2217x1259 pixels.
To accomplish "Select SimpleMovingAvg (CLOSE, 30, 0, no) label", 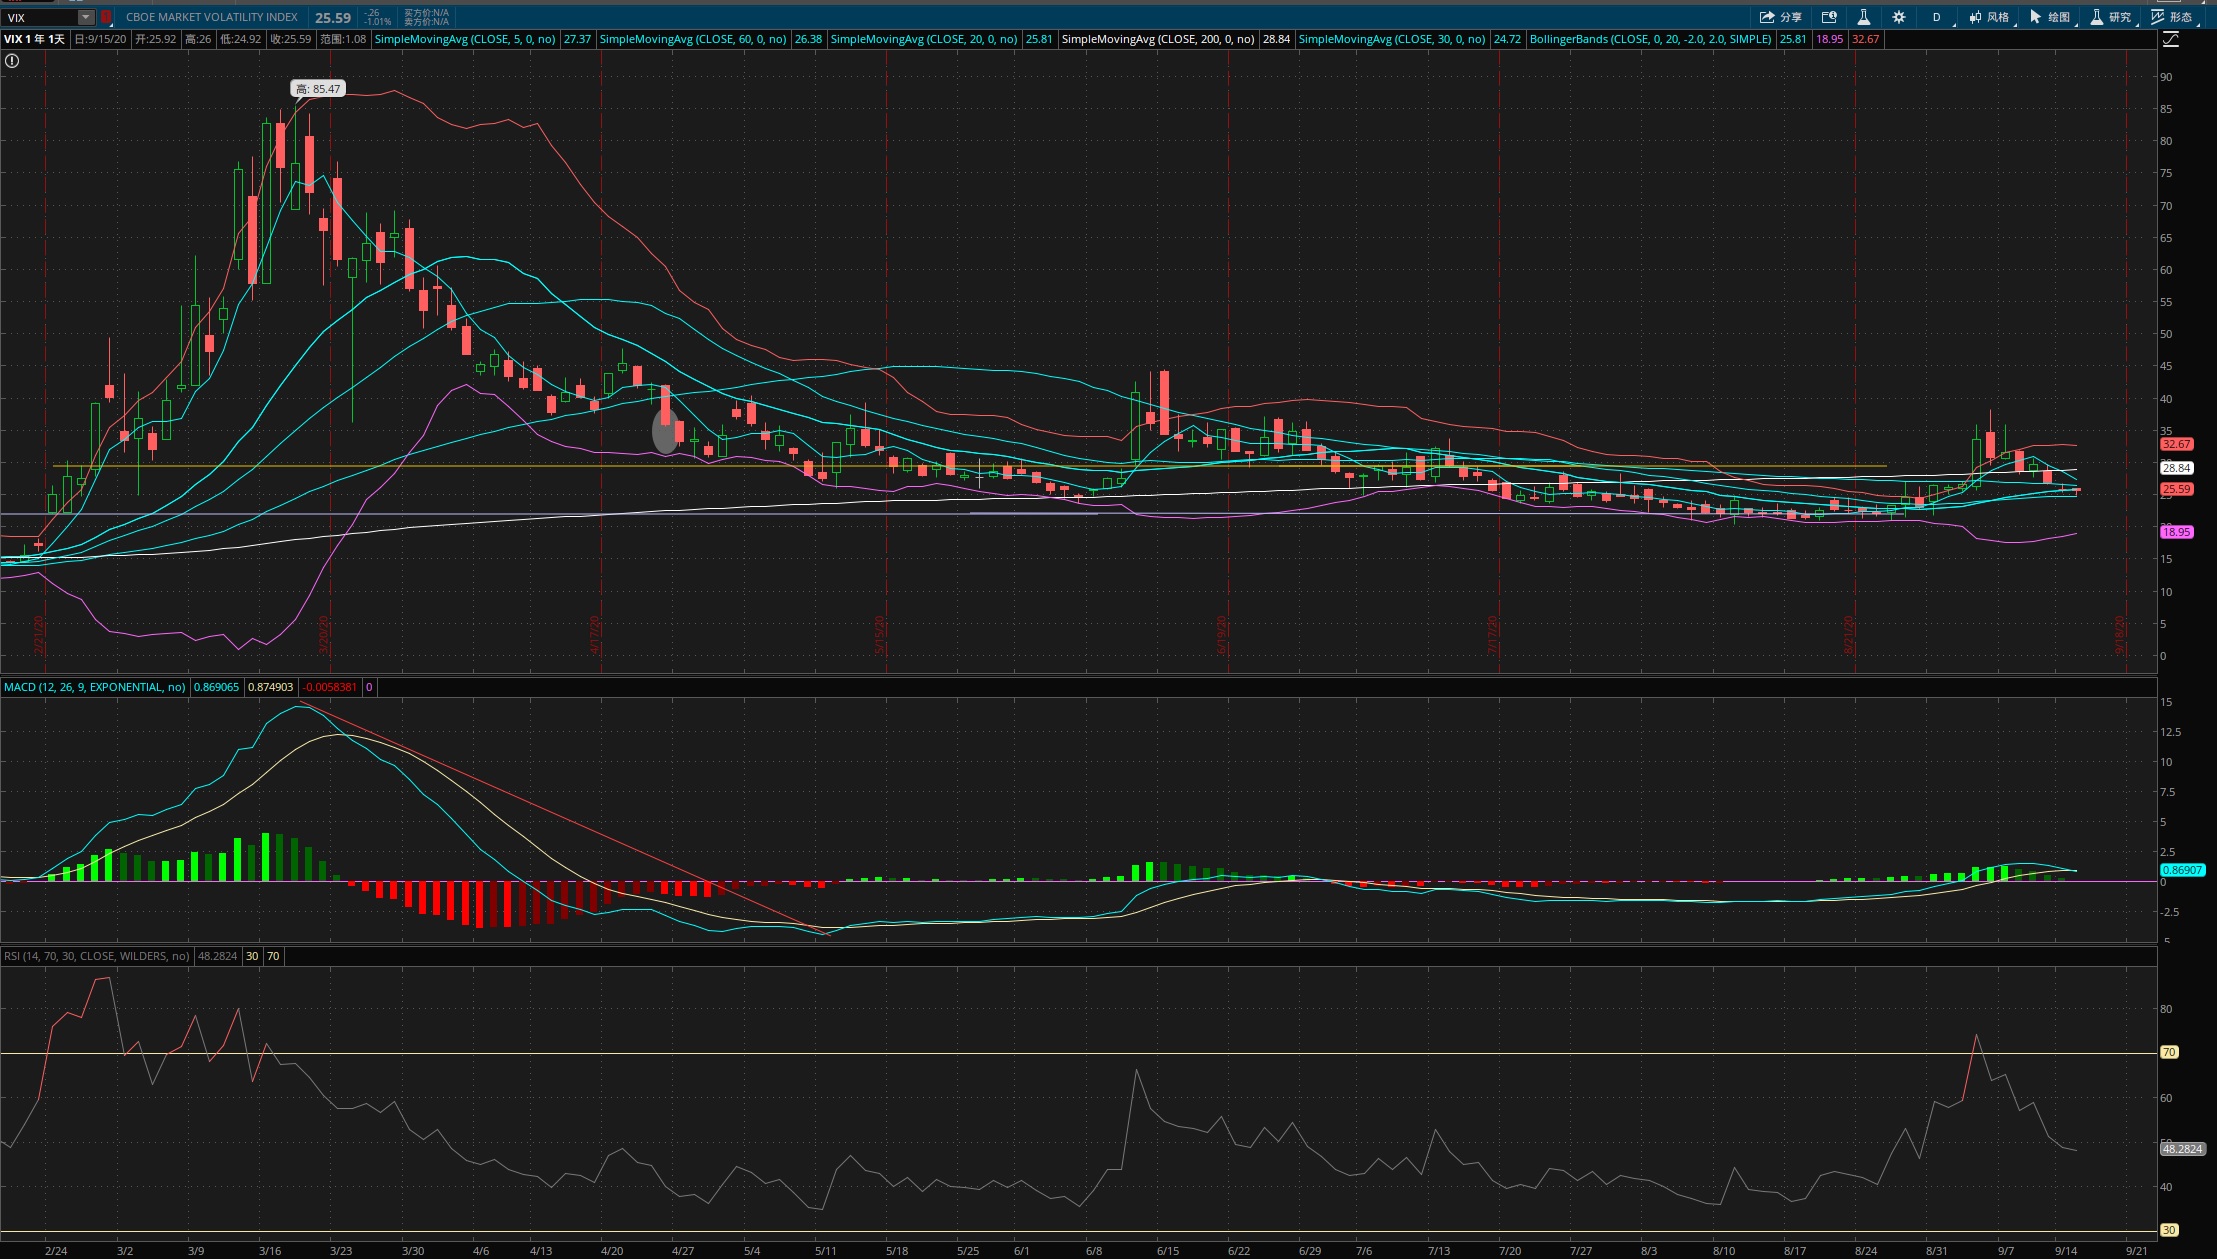I will (x=1392, y=39).
